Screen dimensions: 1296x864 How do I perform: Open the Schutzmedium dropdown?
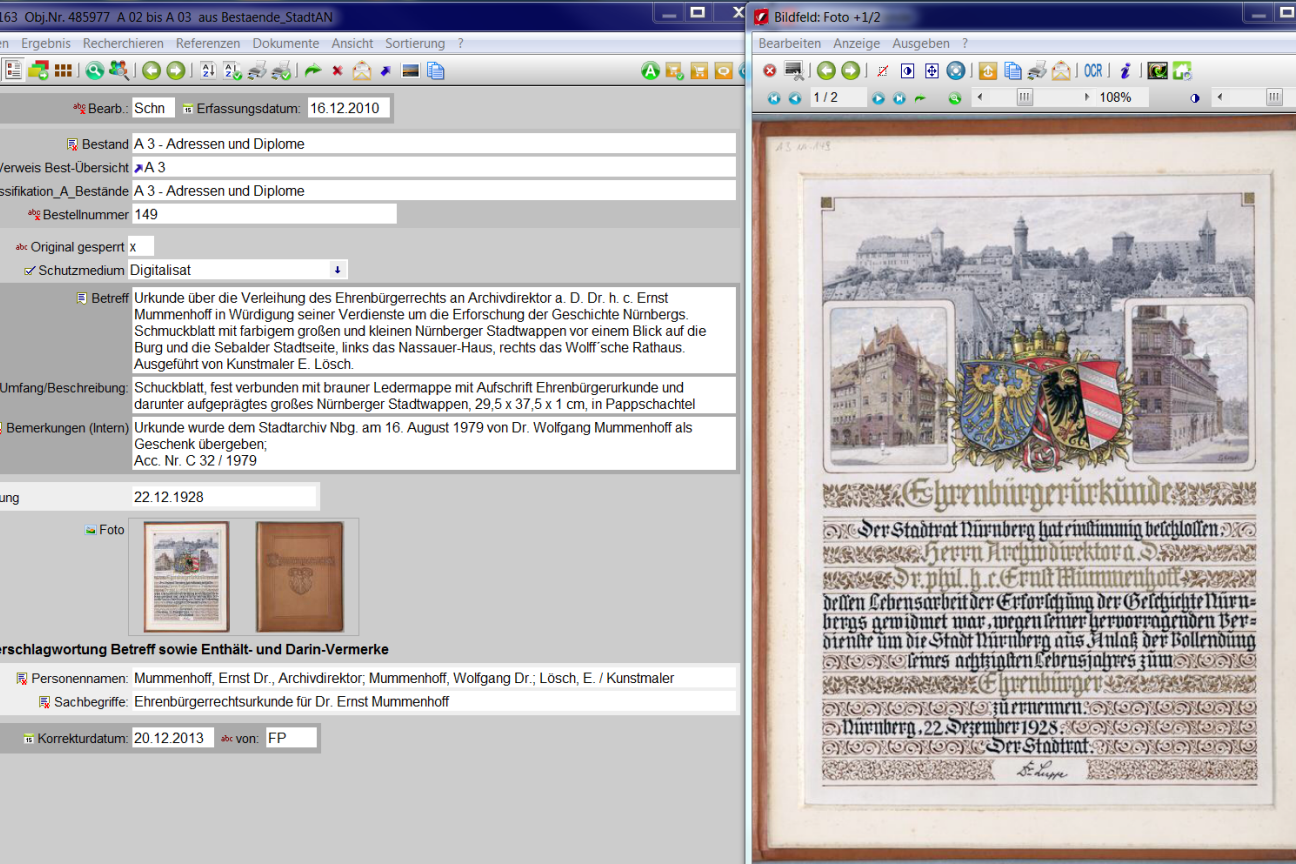[x=337, y=270]
